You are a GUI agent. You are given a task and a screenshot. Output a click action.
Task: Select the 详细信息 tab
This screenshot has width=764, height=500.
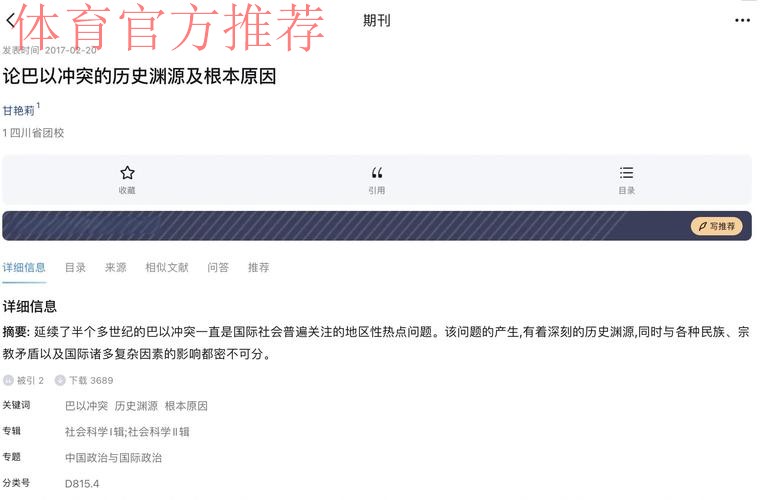[x=24, y=268]
